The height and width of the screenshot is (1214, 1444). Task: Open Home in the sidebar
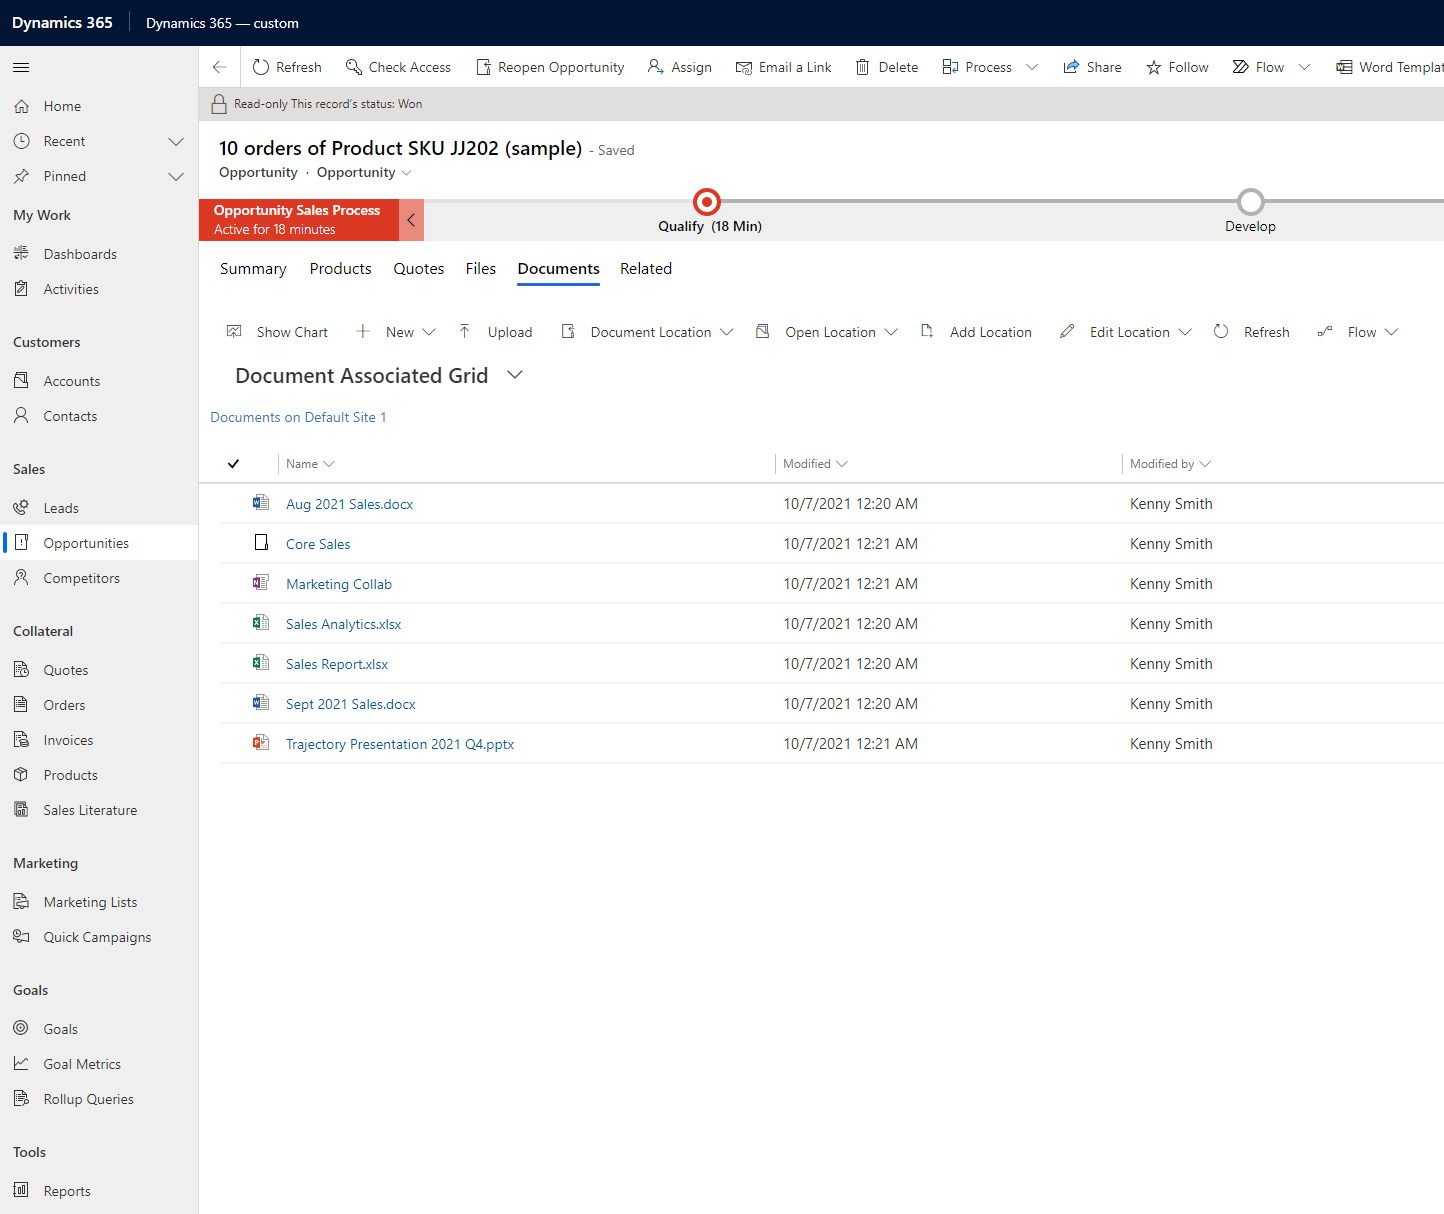(99, 106)
